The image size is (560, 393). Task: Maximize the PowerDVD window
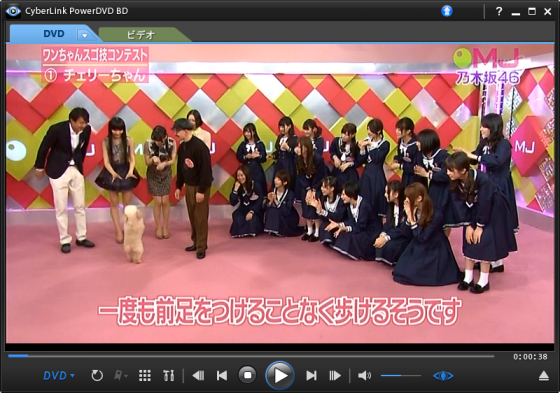(x=532, y=11)
